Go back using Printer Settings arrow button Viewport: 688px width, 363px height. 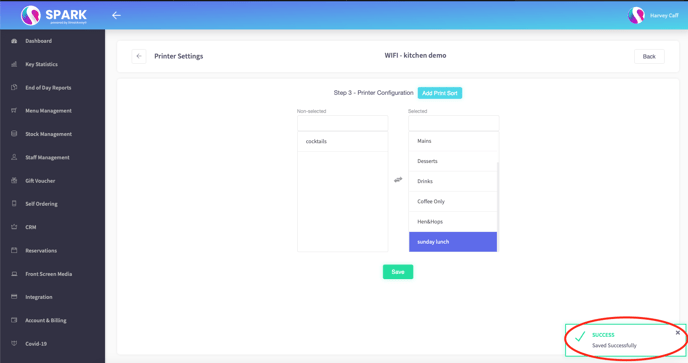coord(139,56)
